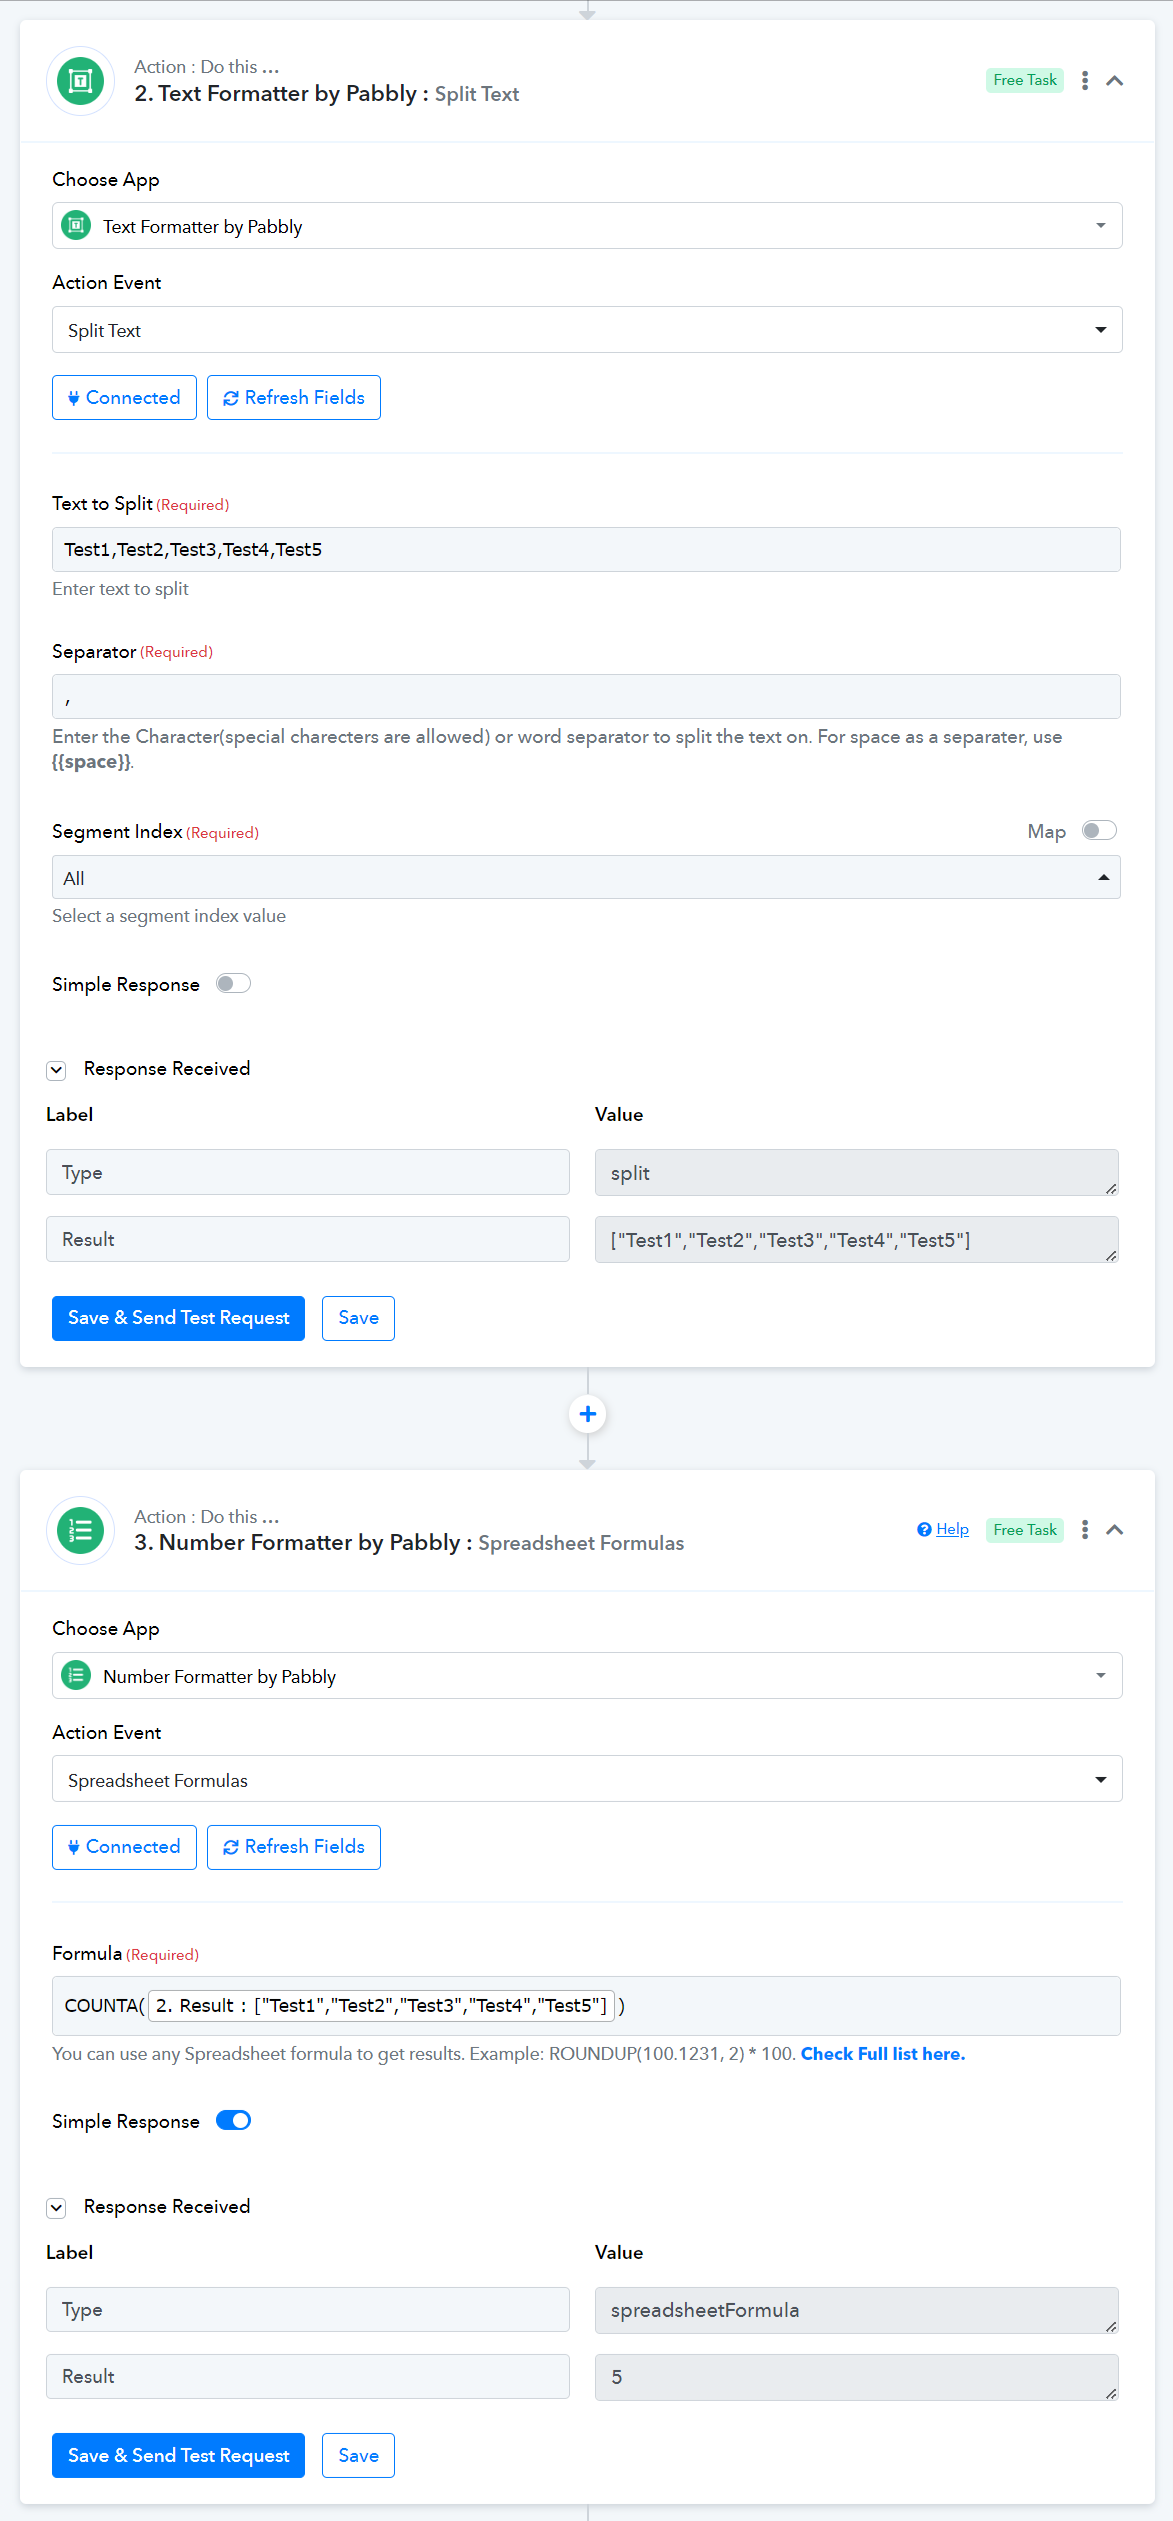Click the mapped 2. Result tag in formula
The width and height of the screenshot is (1173, 2521).
point(381,2006)
